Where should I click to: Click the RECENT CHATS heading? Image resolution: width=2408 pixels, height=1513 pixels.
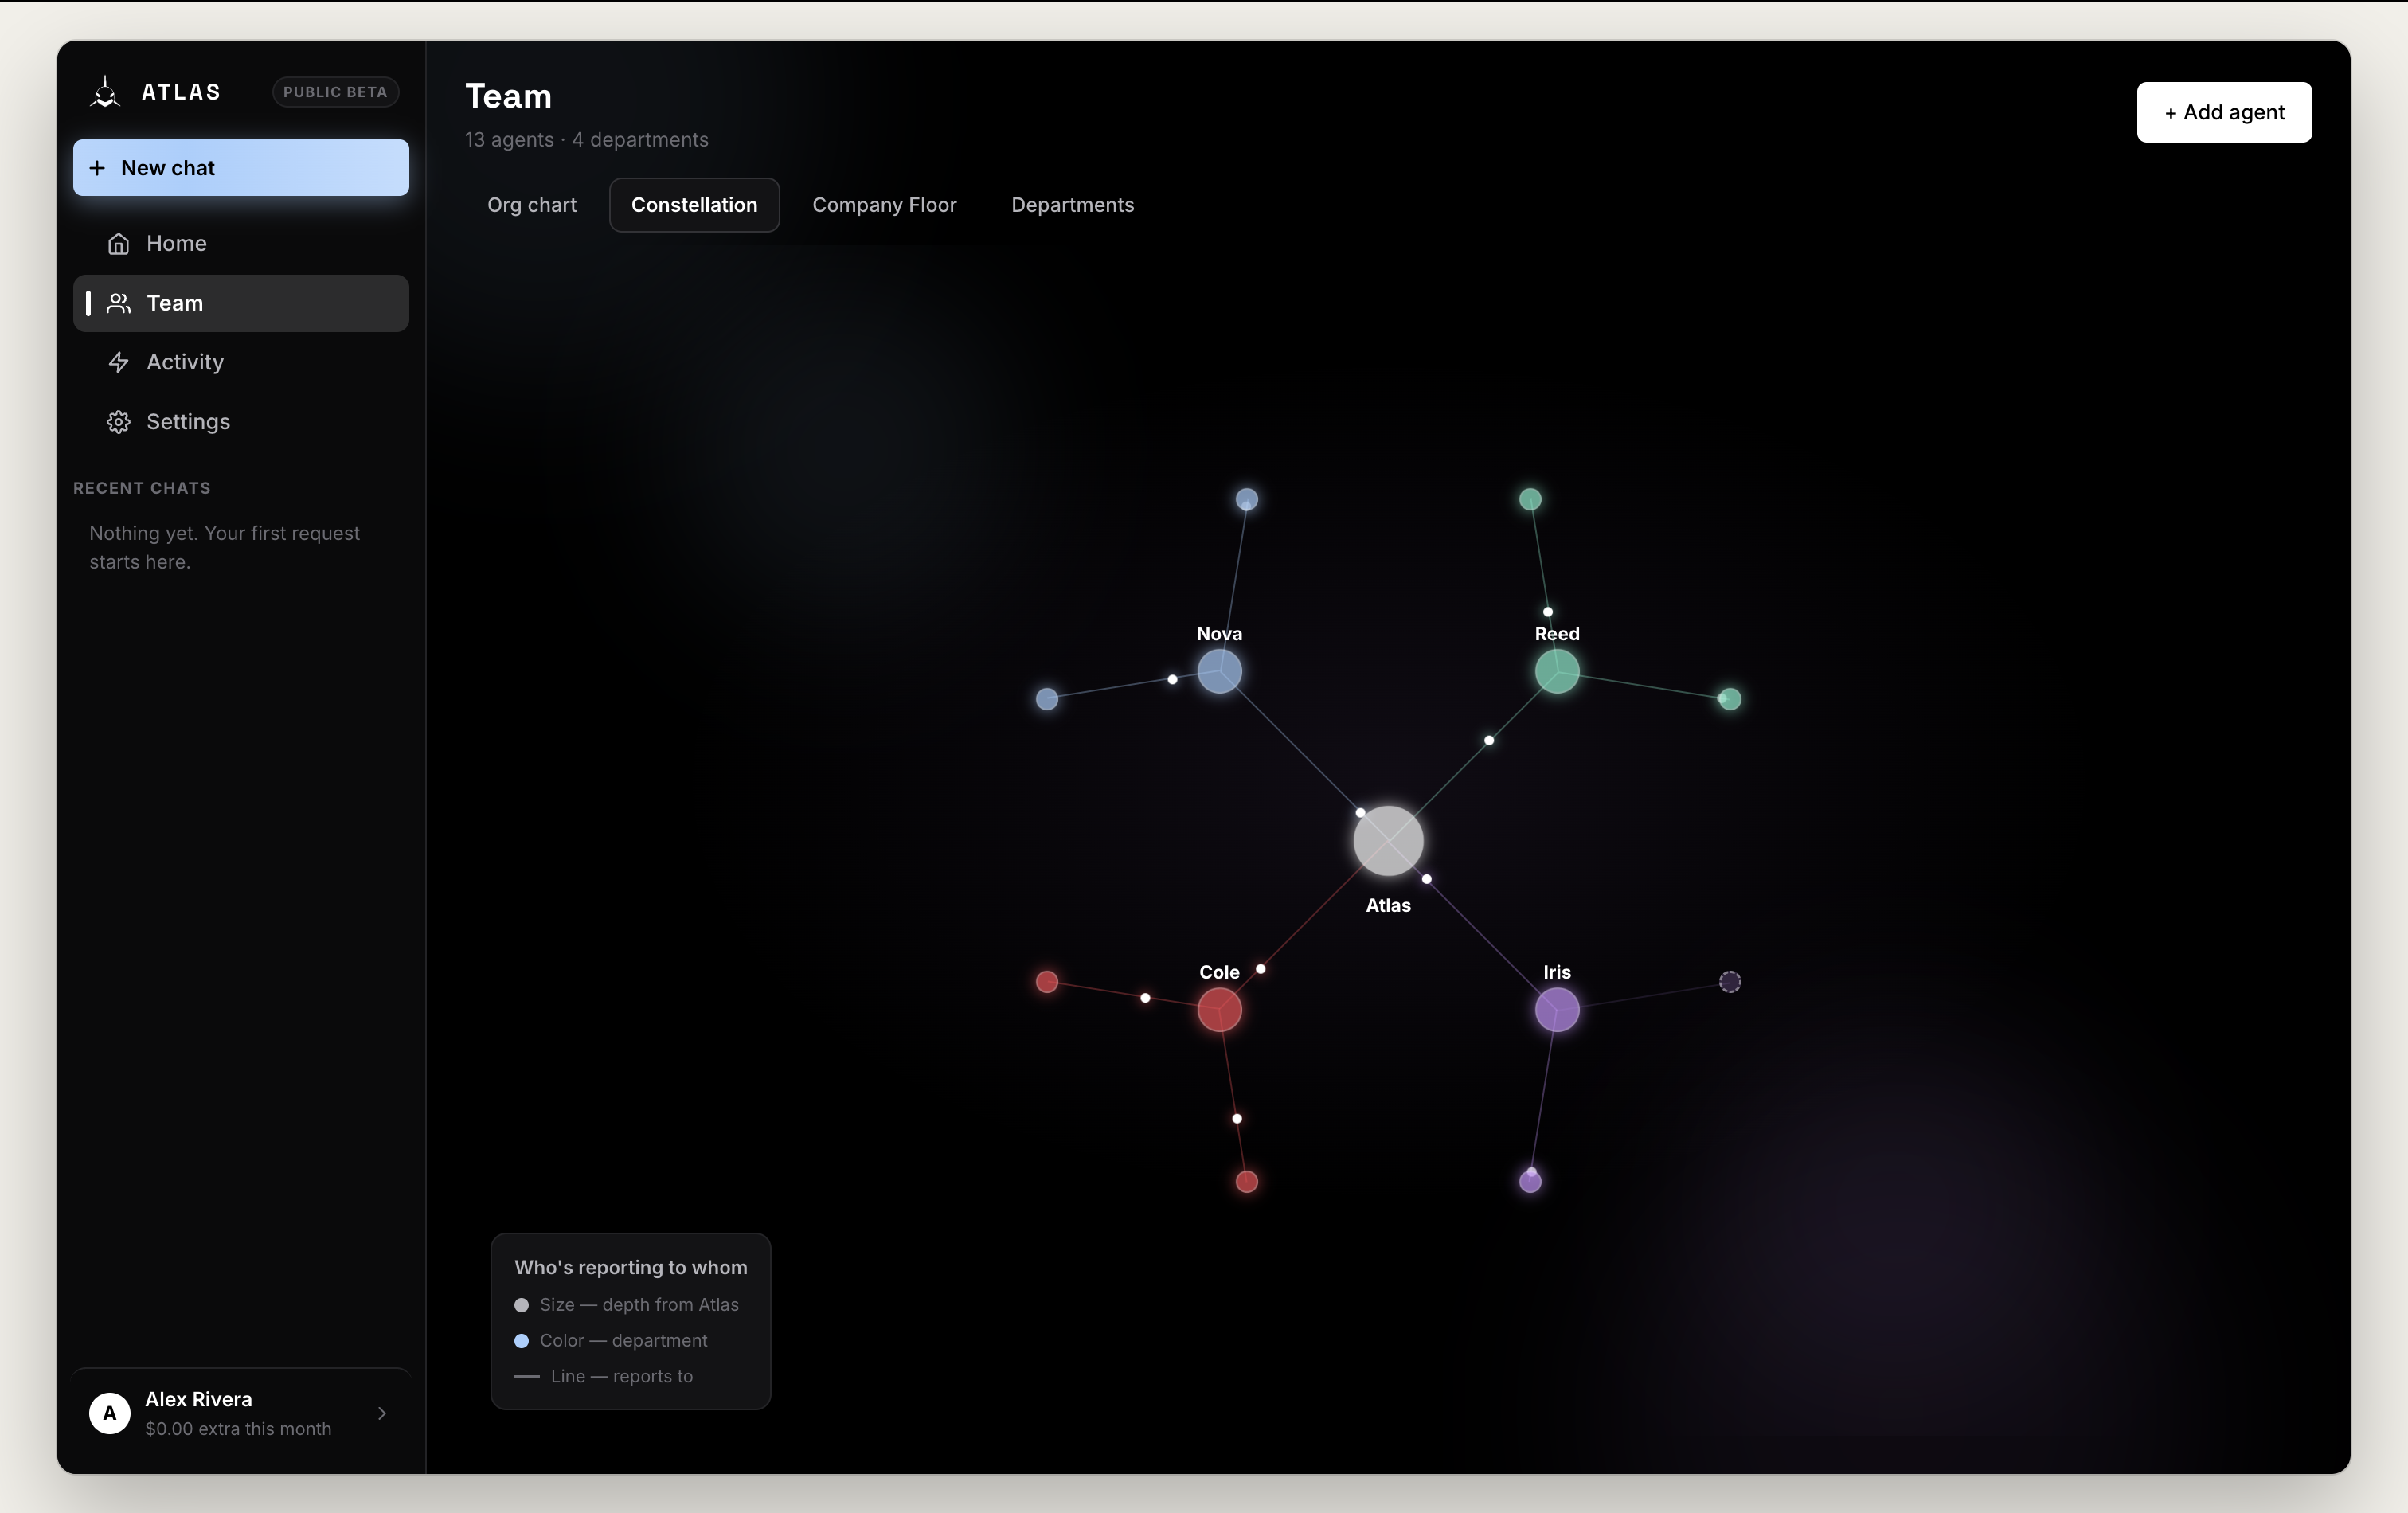142,488
